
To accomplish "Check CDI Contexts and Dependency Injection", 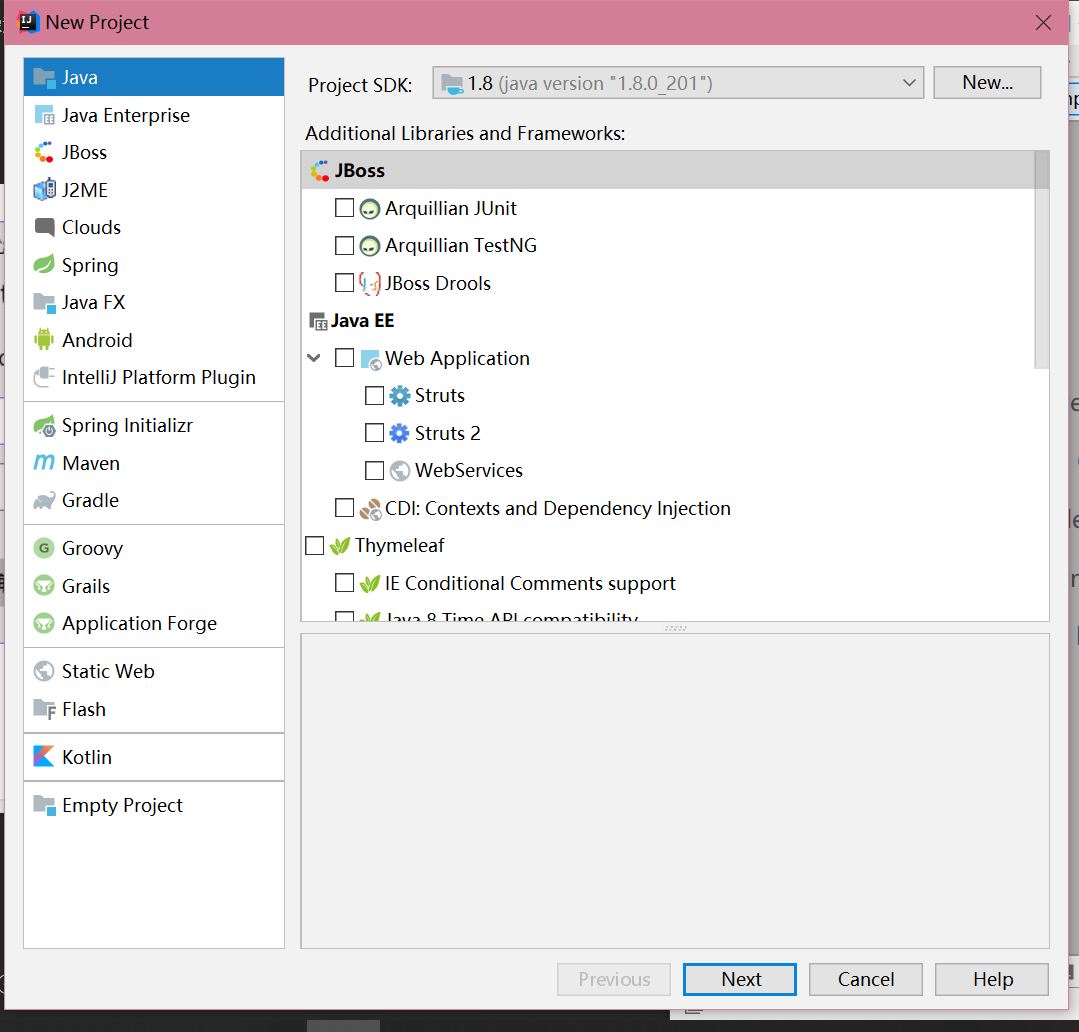I will click(x=344, y=508).
